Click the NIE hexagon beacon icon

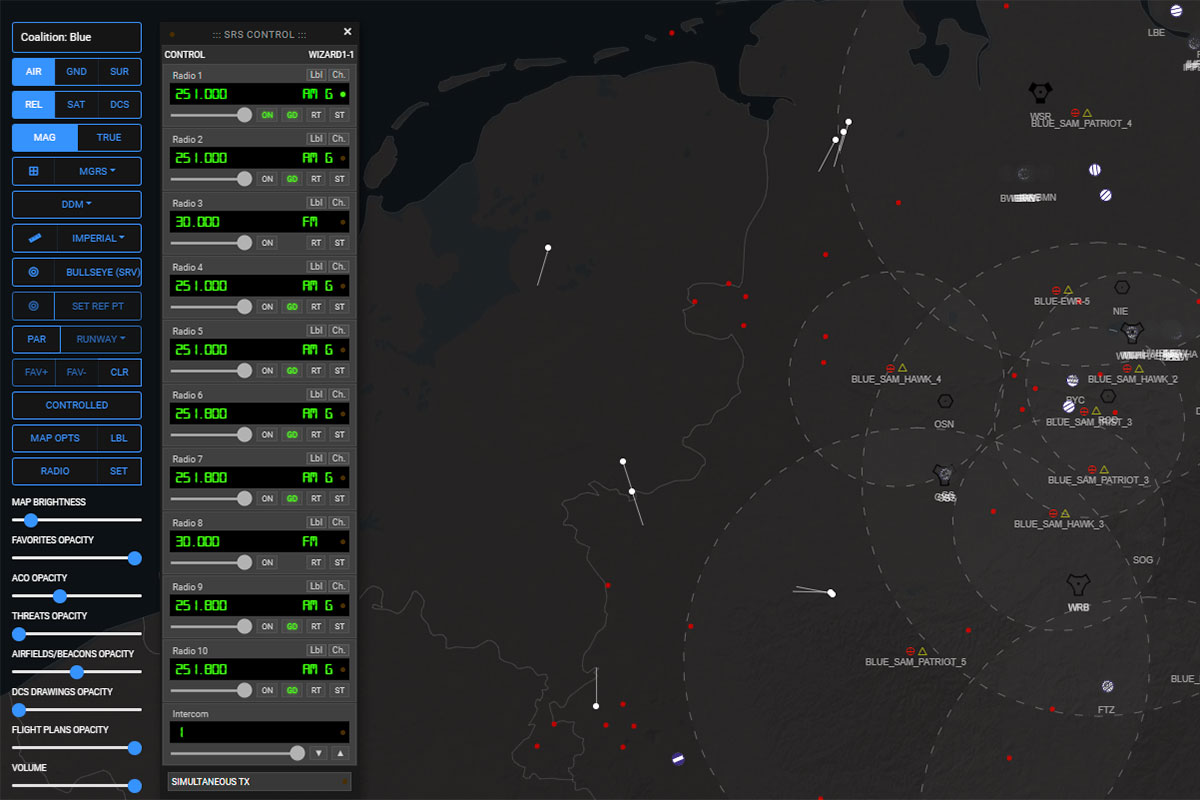point(1121,287)
